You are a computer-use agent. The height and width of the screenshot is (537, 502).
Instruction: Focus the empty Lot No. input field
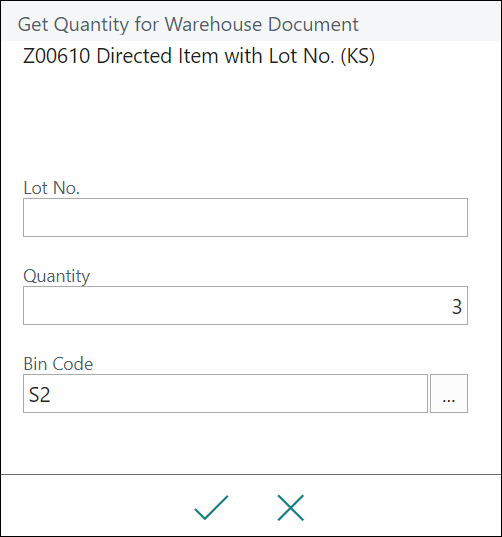pos(245,217)
